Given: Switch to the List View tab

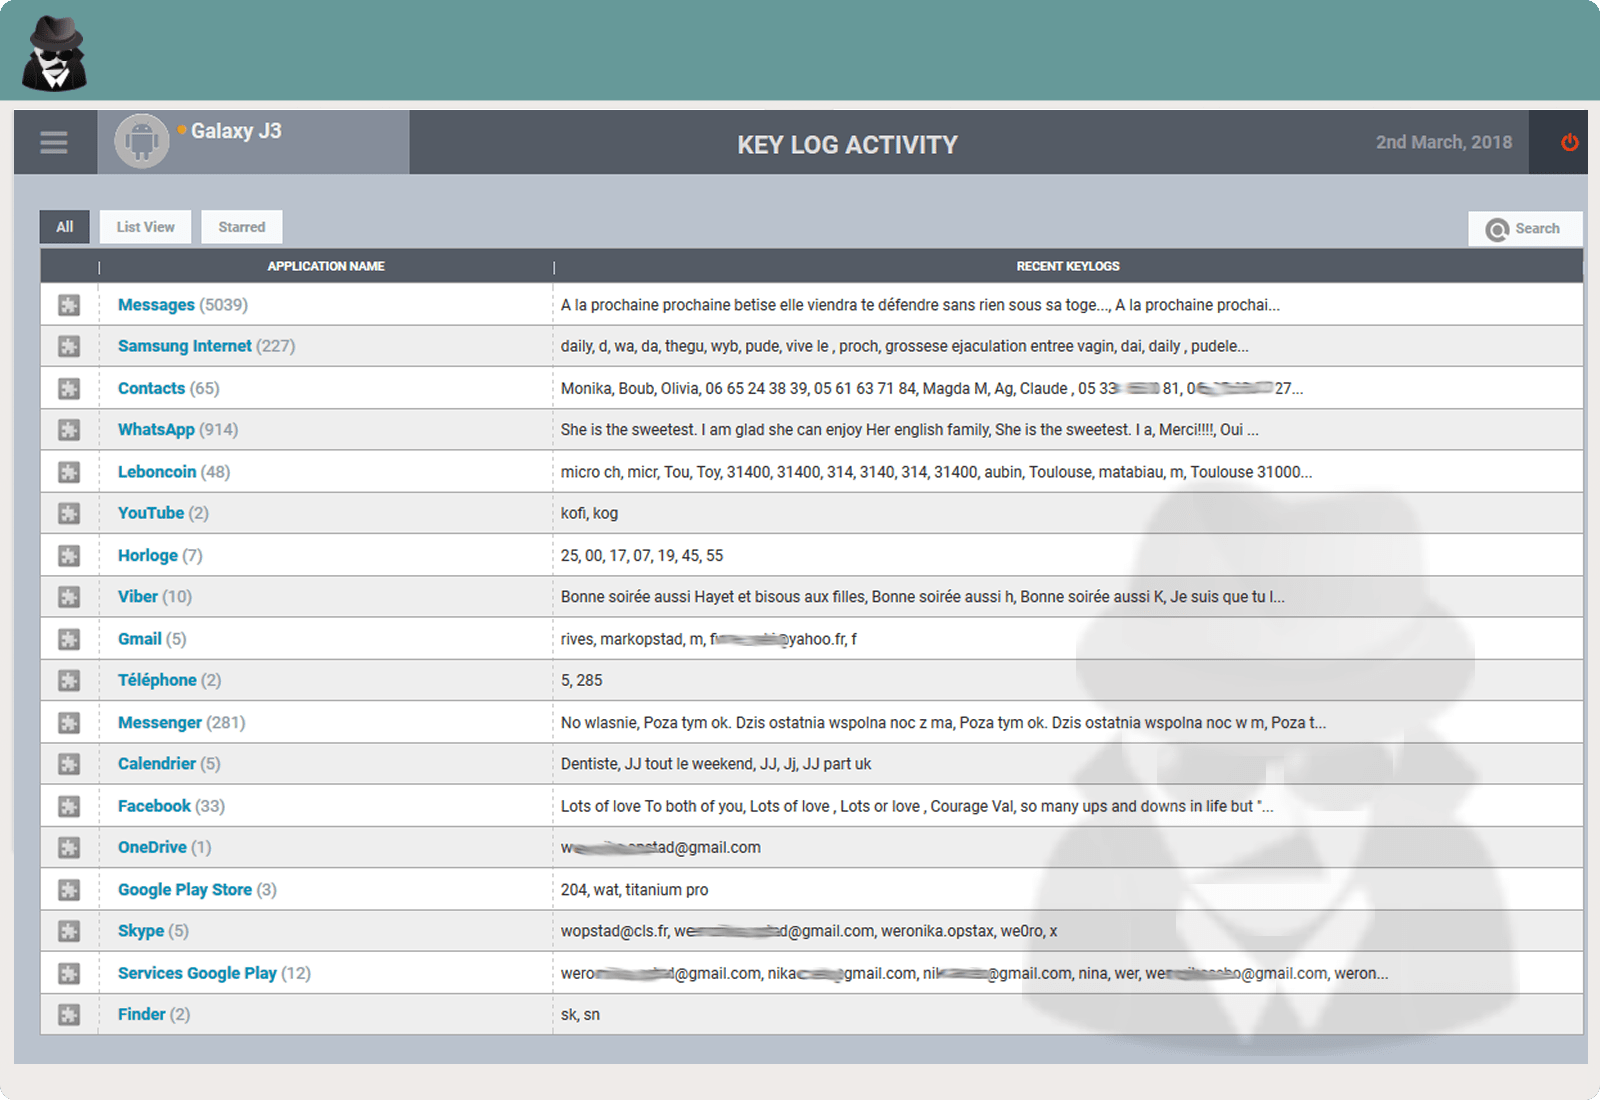Looking at the screenshot, I should (x=146, y=227).
